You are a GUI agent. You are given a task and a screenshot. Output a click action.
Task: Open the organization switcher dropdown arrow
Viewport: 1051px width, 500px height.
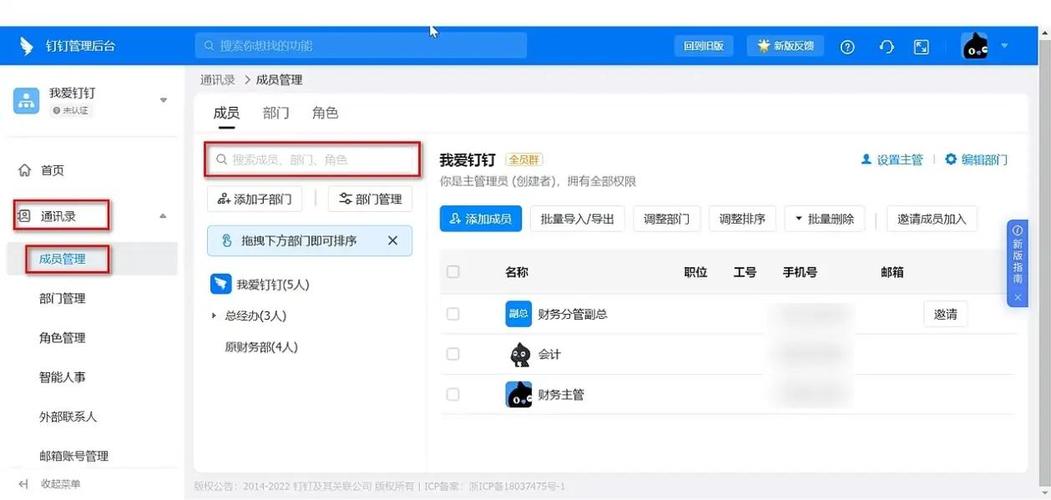pyautogui.click(x=163, y=101)
